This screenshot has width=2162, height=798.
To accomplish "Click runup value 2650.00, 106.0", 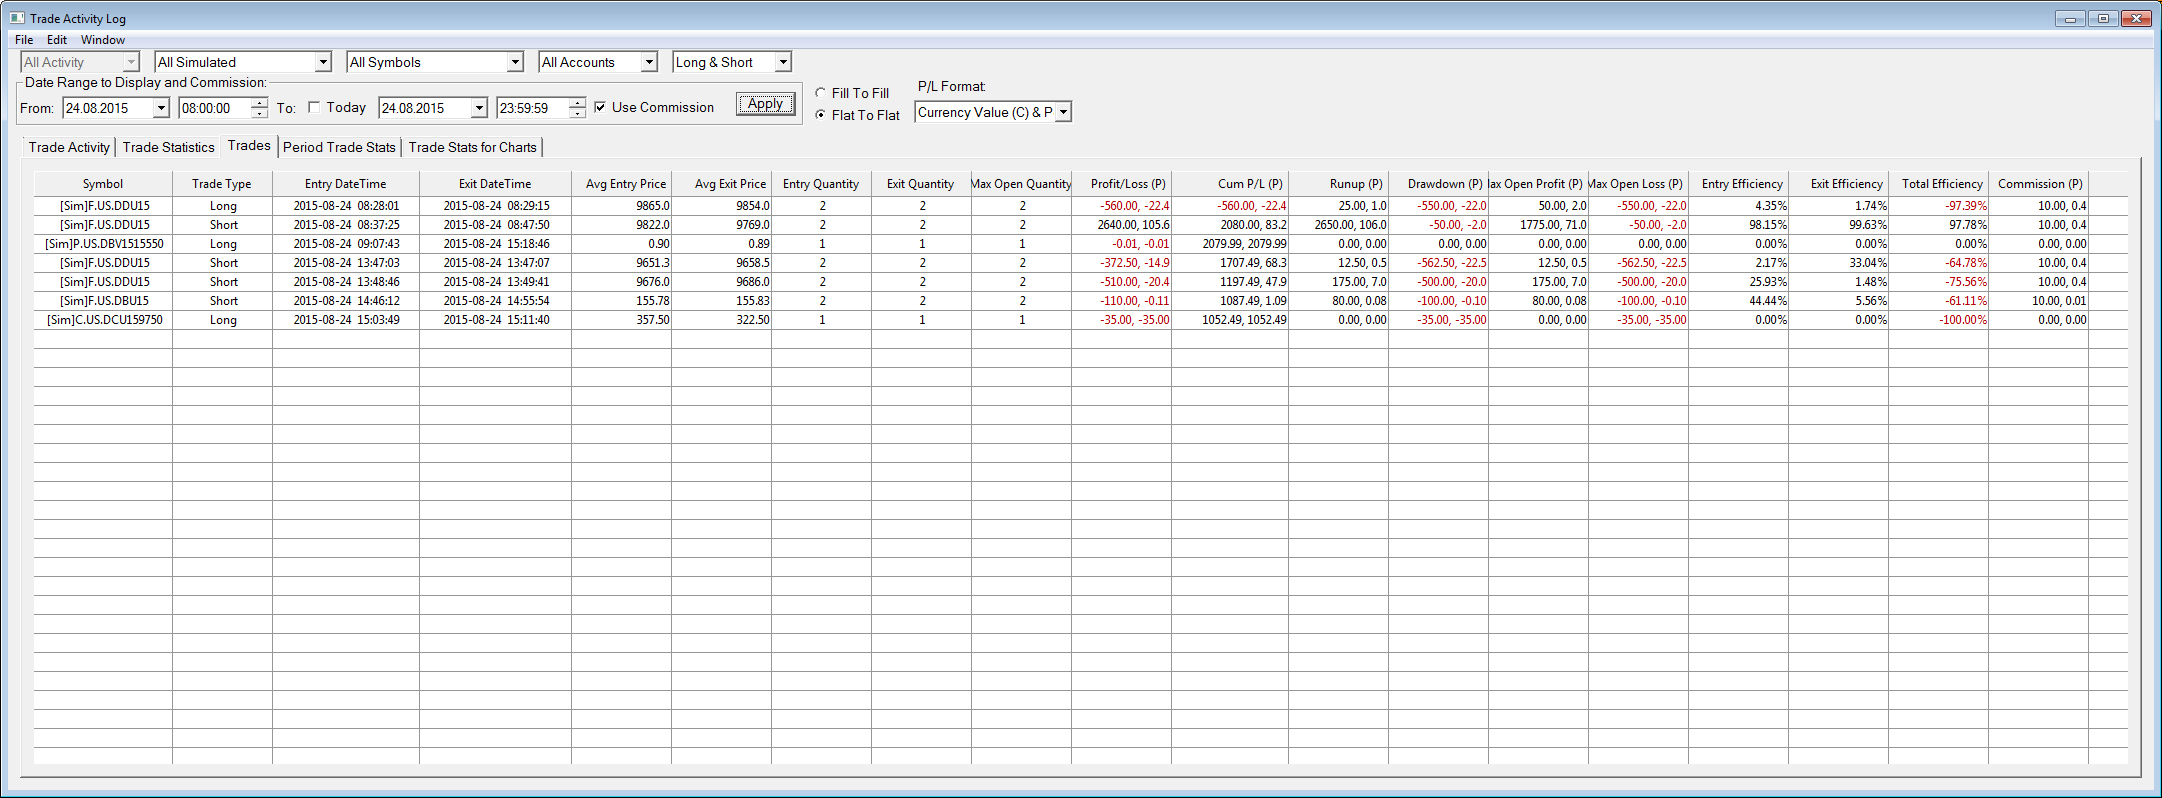I will click(1339, 225).
